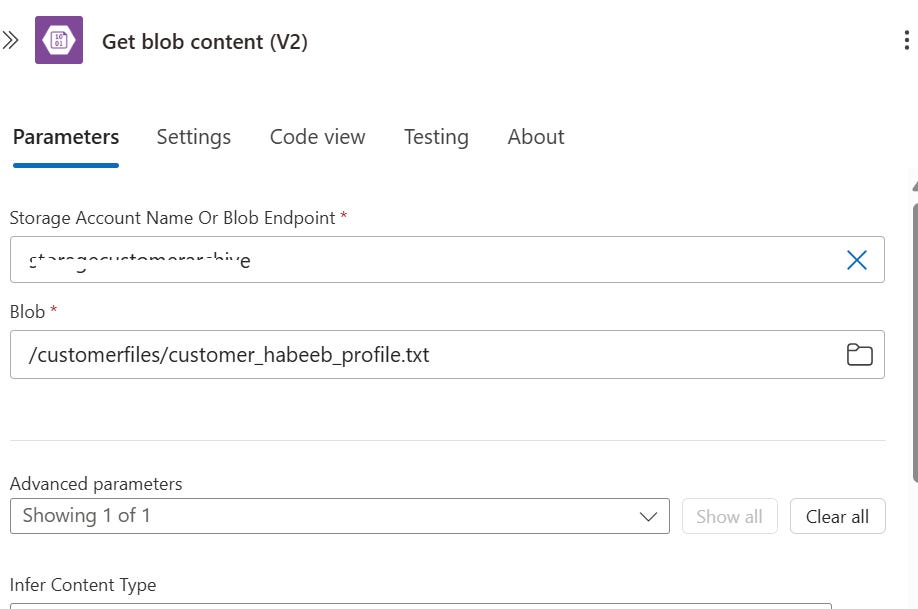918x609 pixels.
Task: Open the Testing tab
Action: click(436, 137)
